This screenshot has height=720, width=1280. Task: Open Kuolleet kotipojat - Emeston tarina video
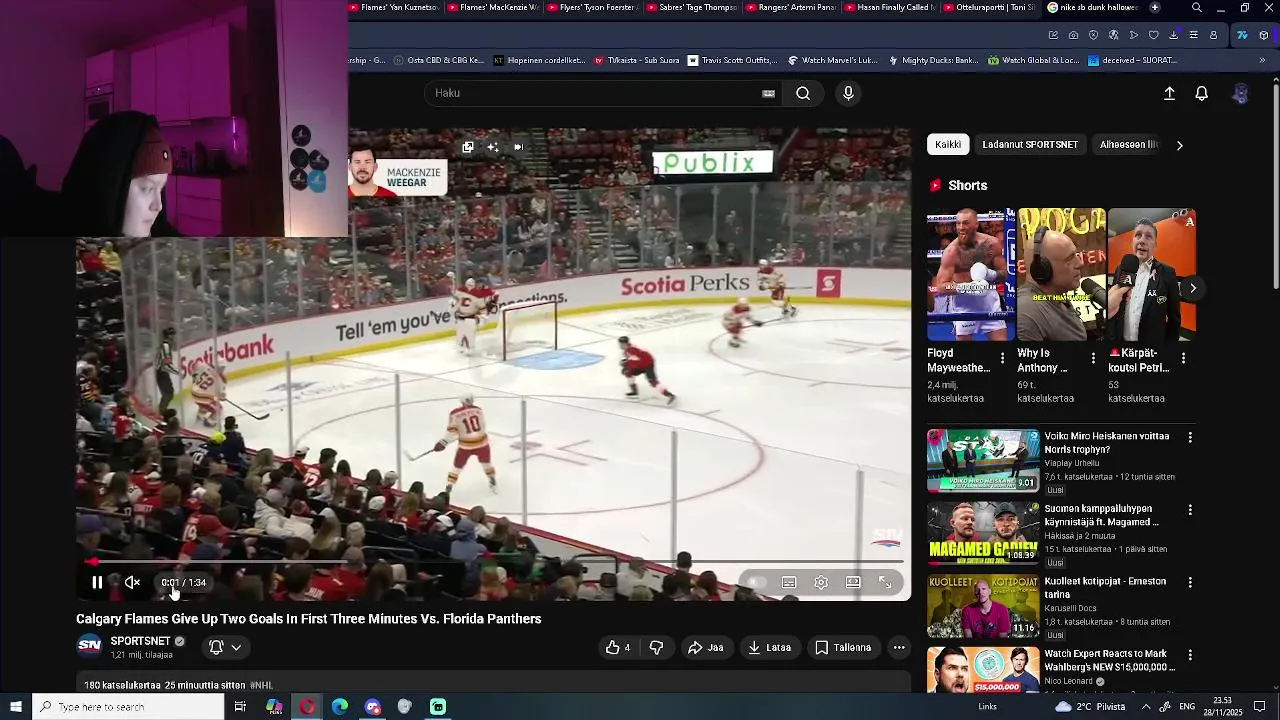pyautogui.click(x=983, y=606)
